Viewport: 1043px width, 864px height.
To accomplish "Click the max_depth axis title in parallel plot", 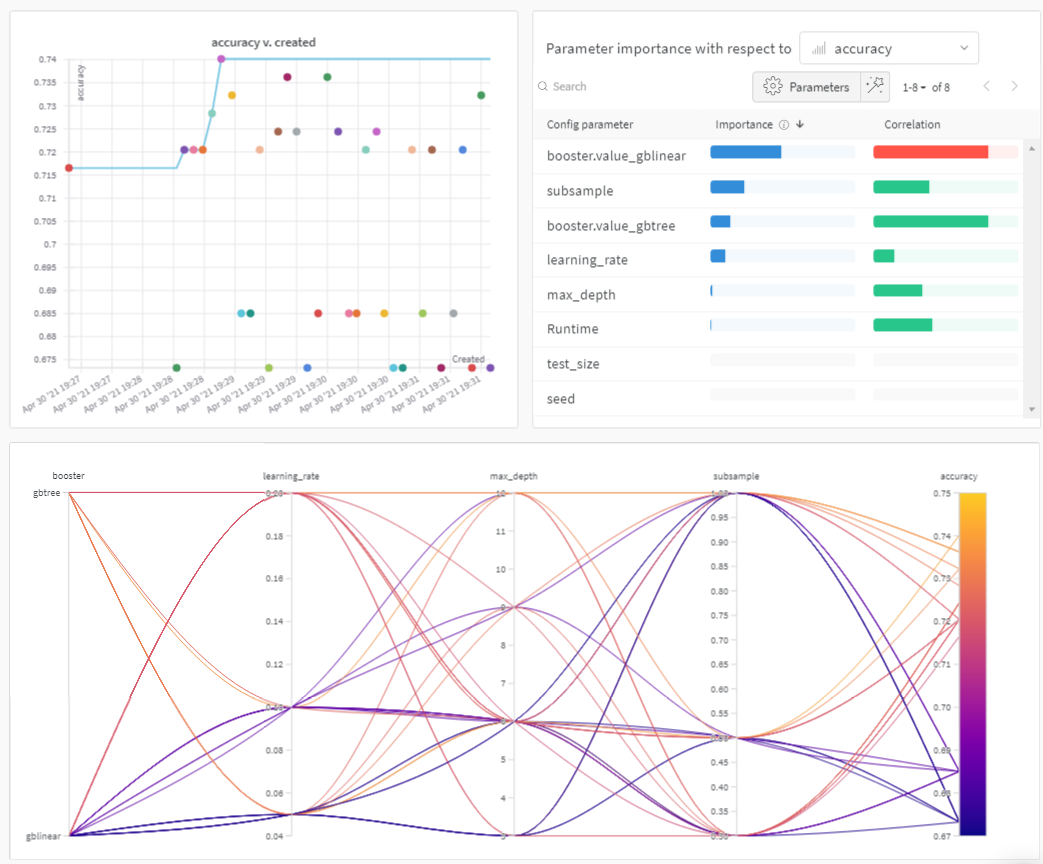I will pos(514,476).
